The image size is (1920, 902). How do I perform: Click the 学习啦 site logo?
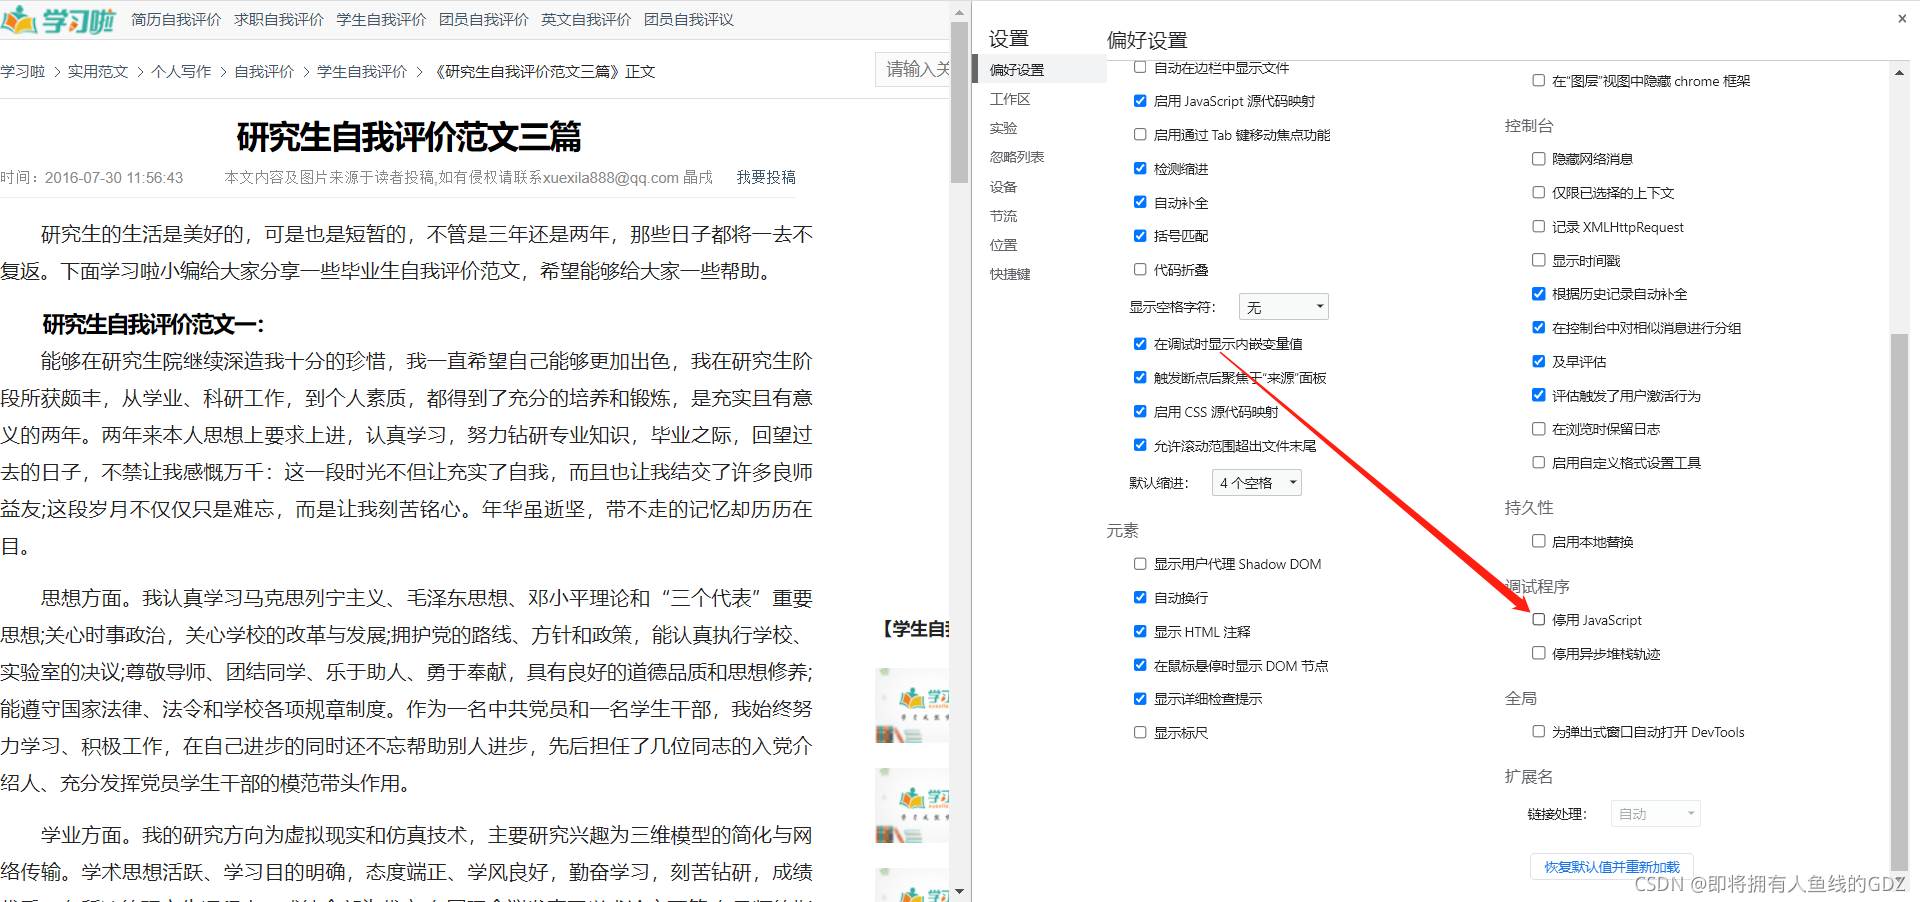pyautogui.click(x=58, y=20)
